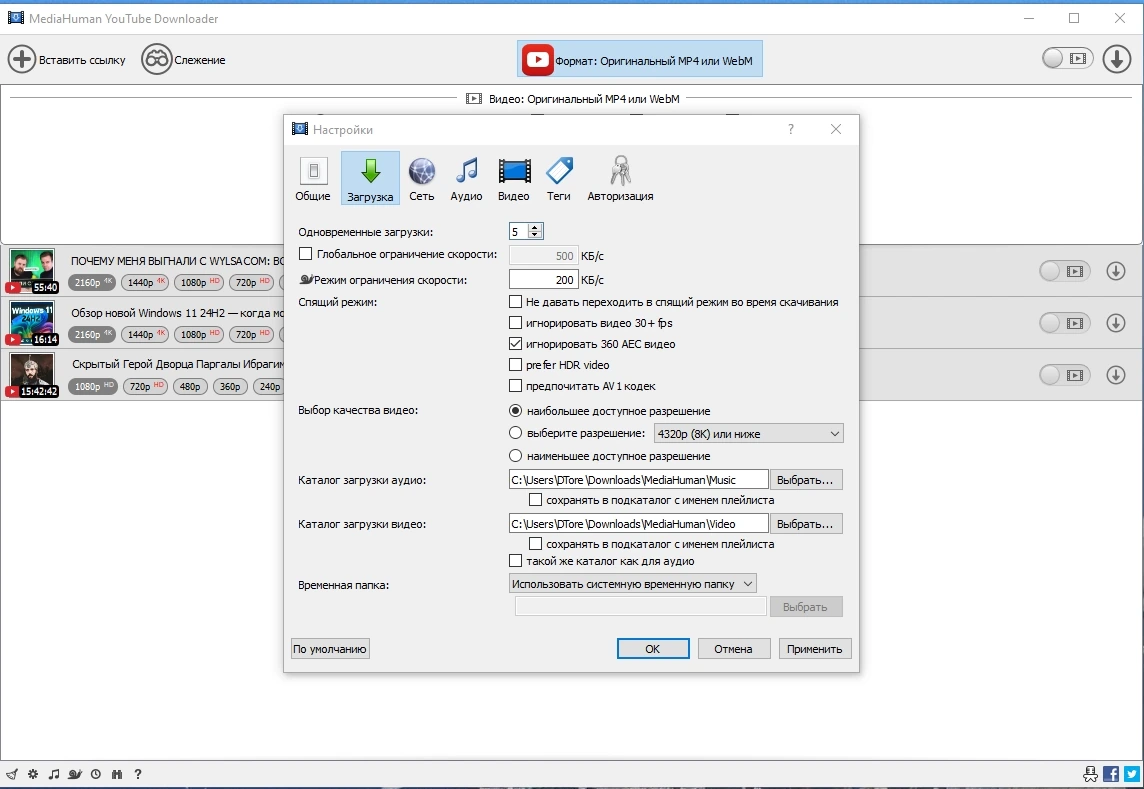Screen dimensions: 1144x789
Task: Check 'игнорировать видео 30+ fps'
Action: click(x=515, y=323)
